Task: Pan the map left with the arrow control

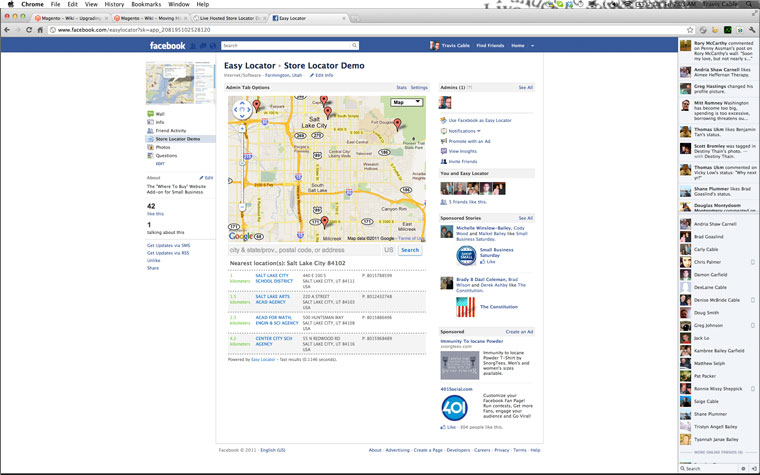Action: tap(236, 110)
